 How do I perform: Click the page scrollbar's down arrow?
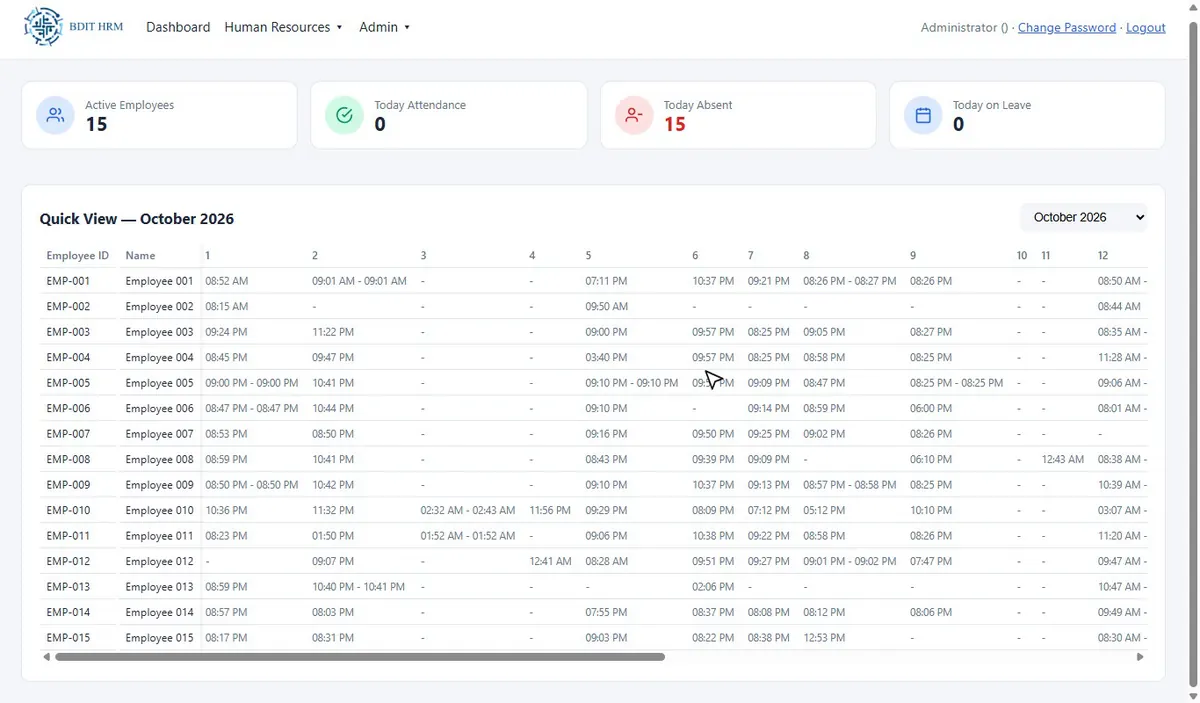(x=1191, y=695)
